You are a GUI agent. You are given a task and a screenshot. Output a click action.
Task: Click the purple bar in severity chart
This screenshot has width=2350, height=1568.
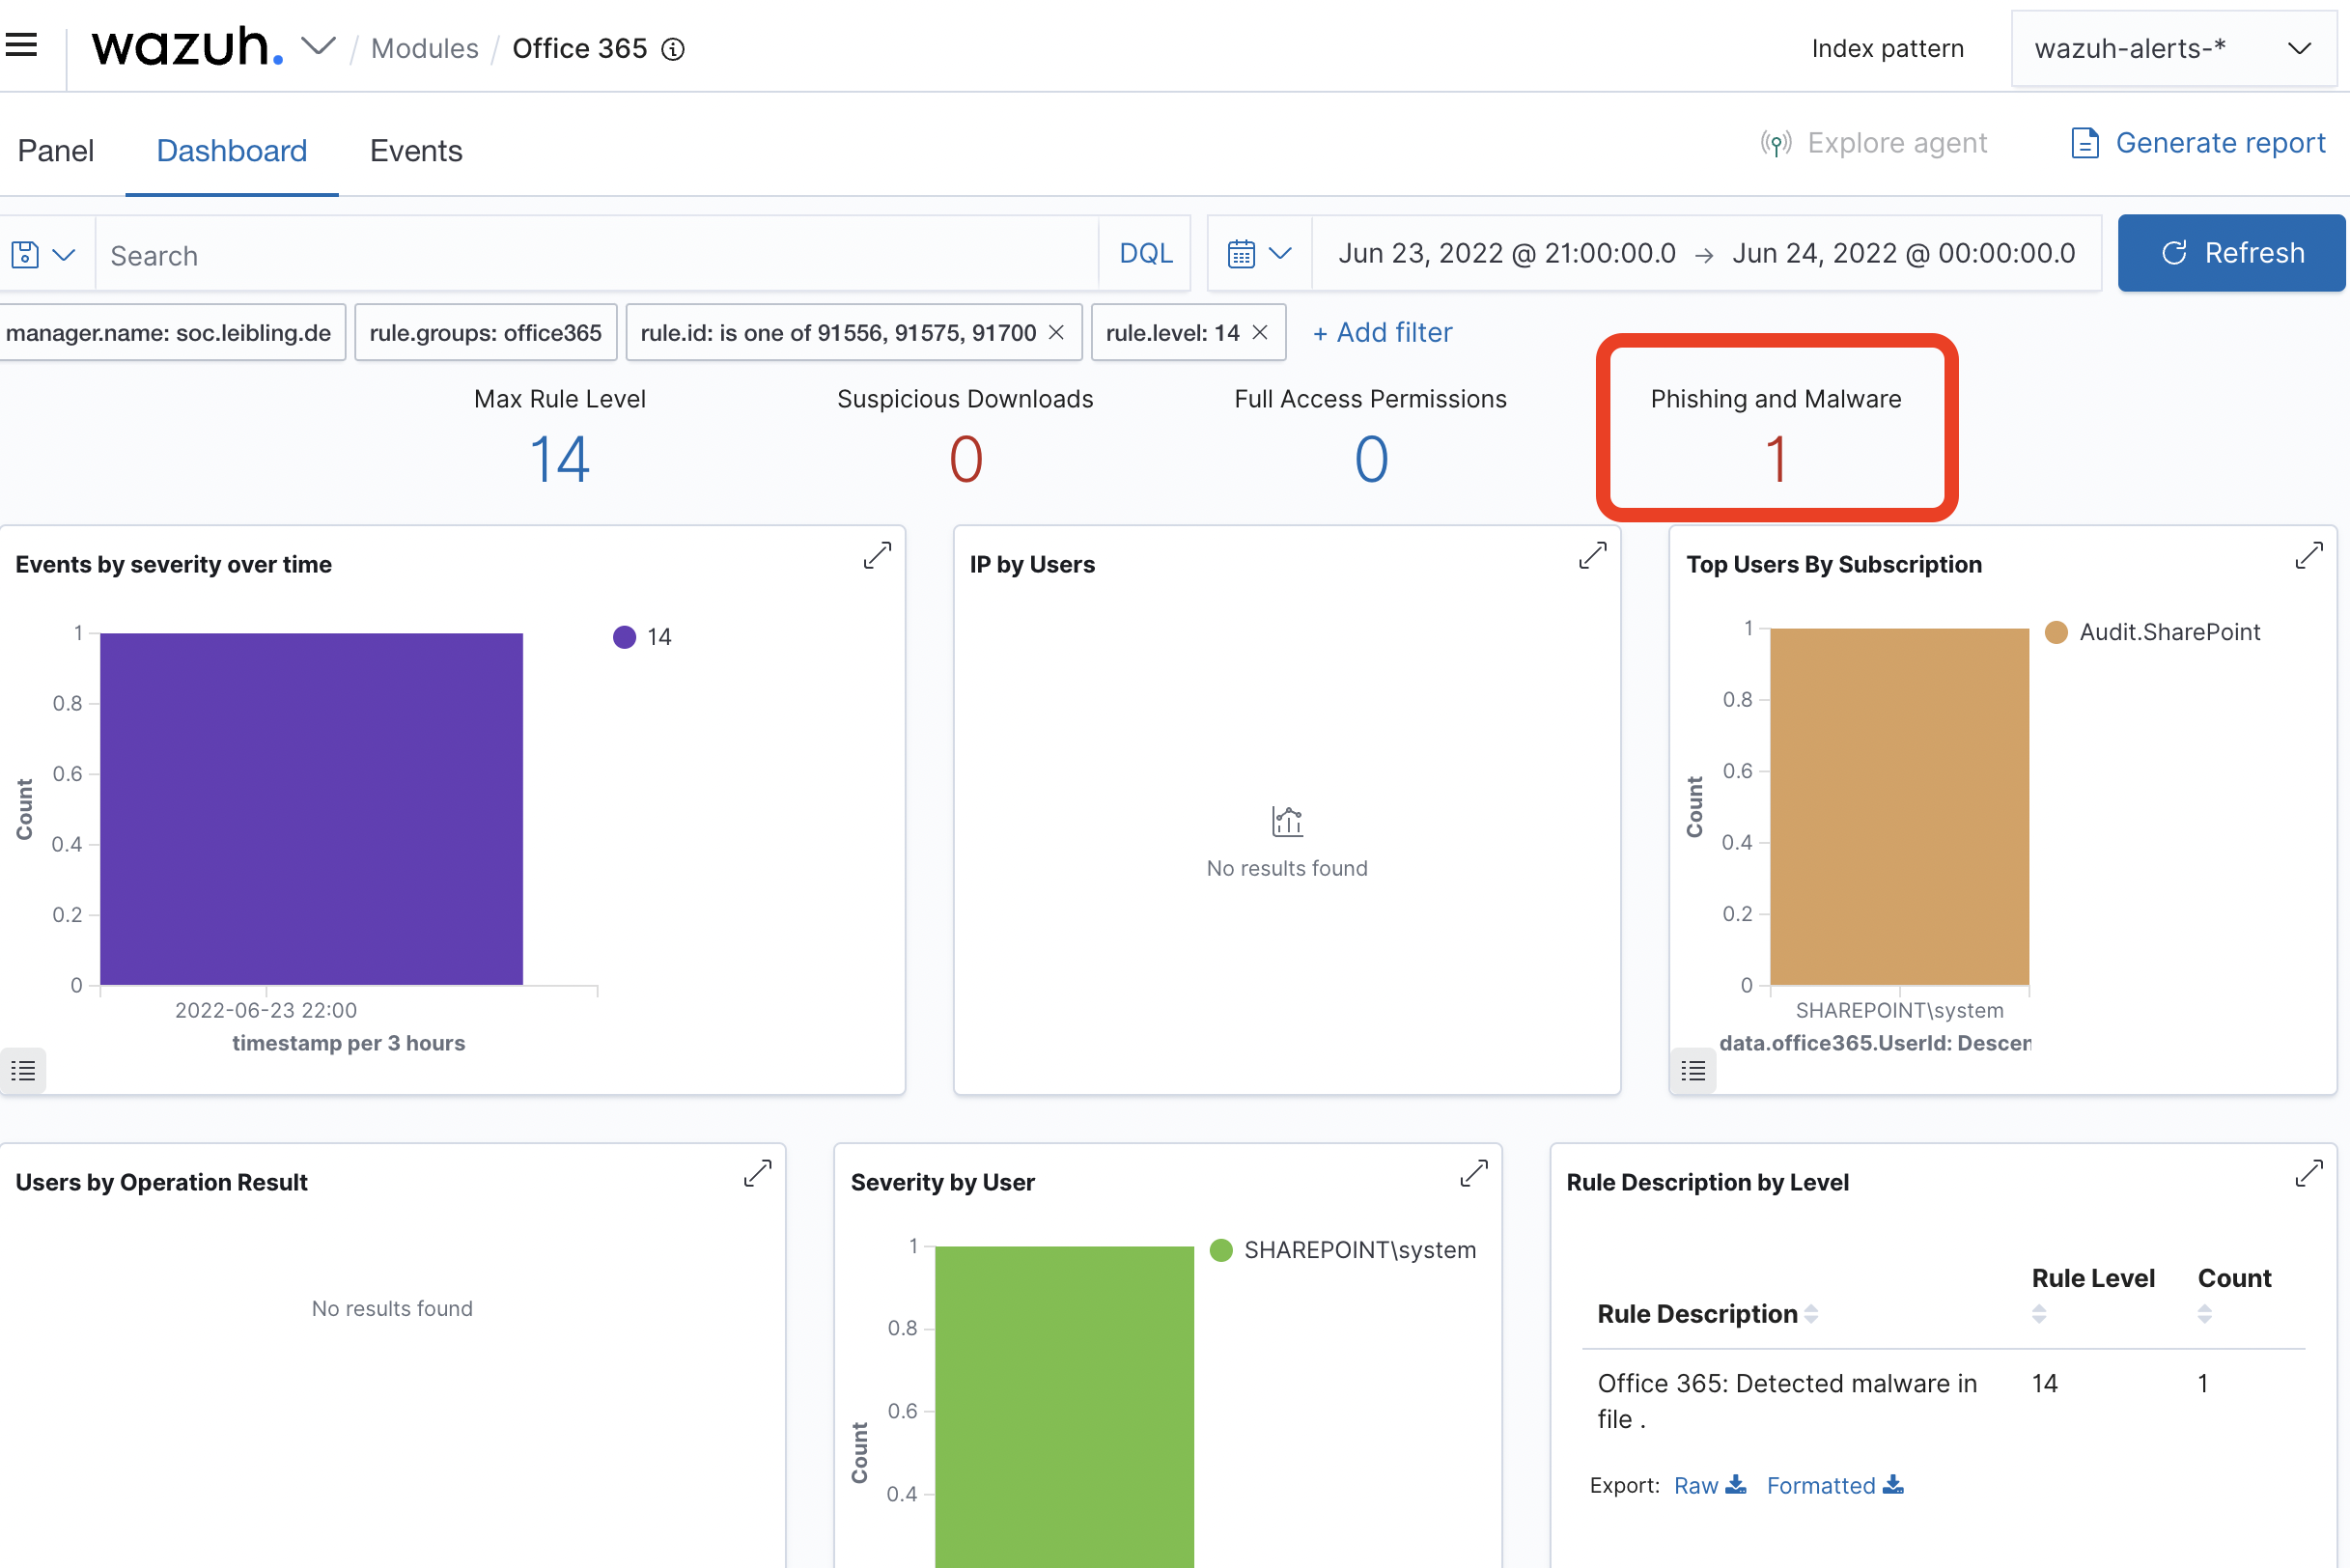[x=311, y=809]
